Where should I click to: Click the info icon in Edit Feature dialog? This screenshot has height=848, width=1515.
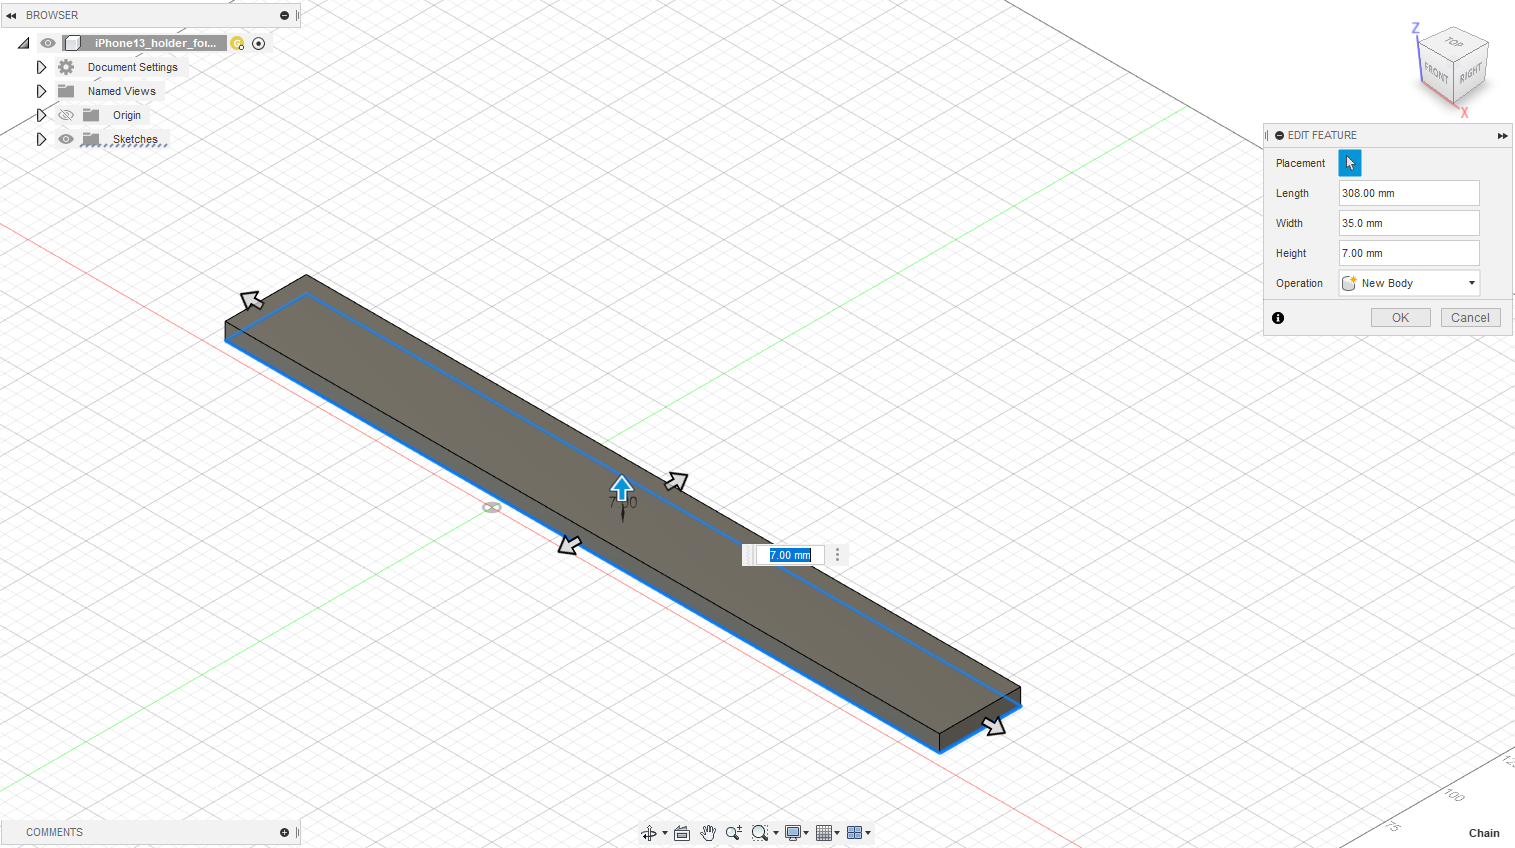click(1278, 318)
